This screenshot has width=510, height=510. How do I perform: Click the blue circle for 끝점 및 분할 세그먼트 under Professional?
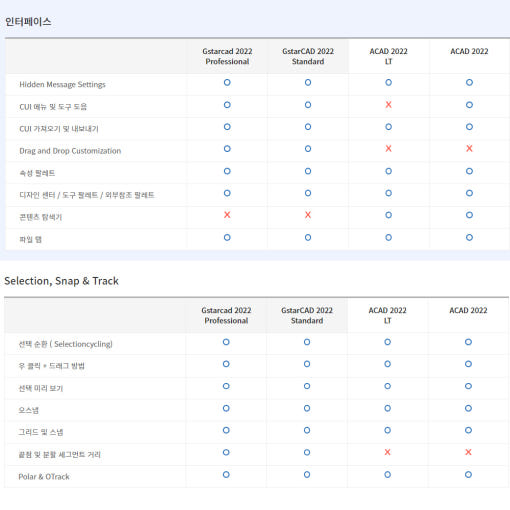click(x=226, y=452)
